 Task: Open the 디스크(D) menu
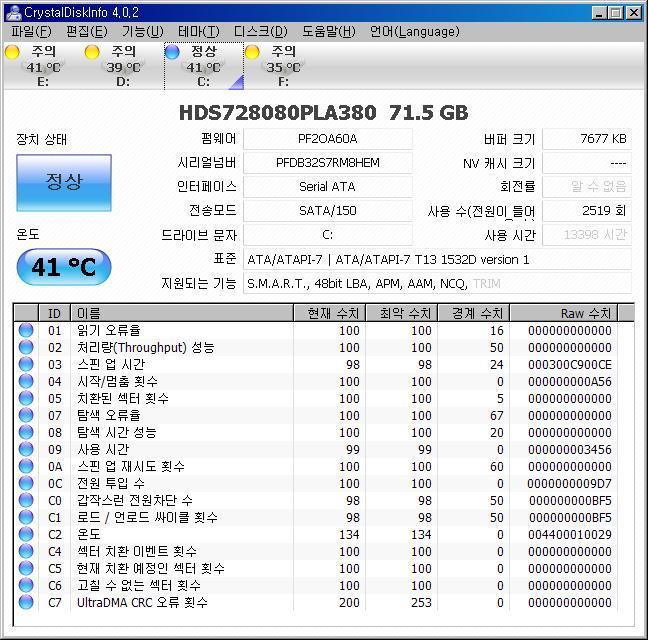tap(260, 32)
